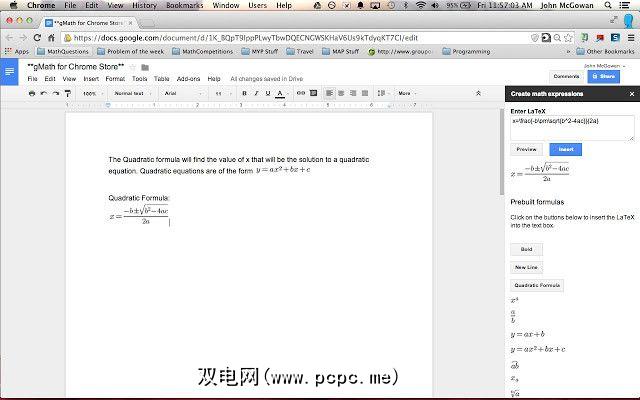
Task: Collapse the menus with the double-chevron
Action: point(478,93)
